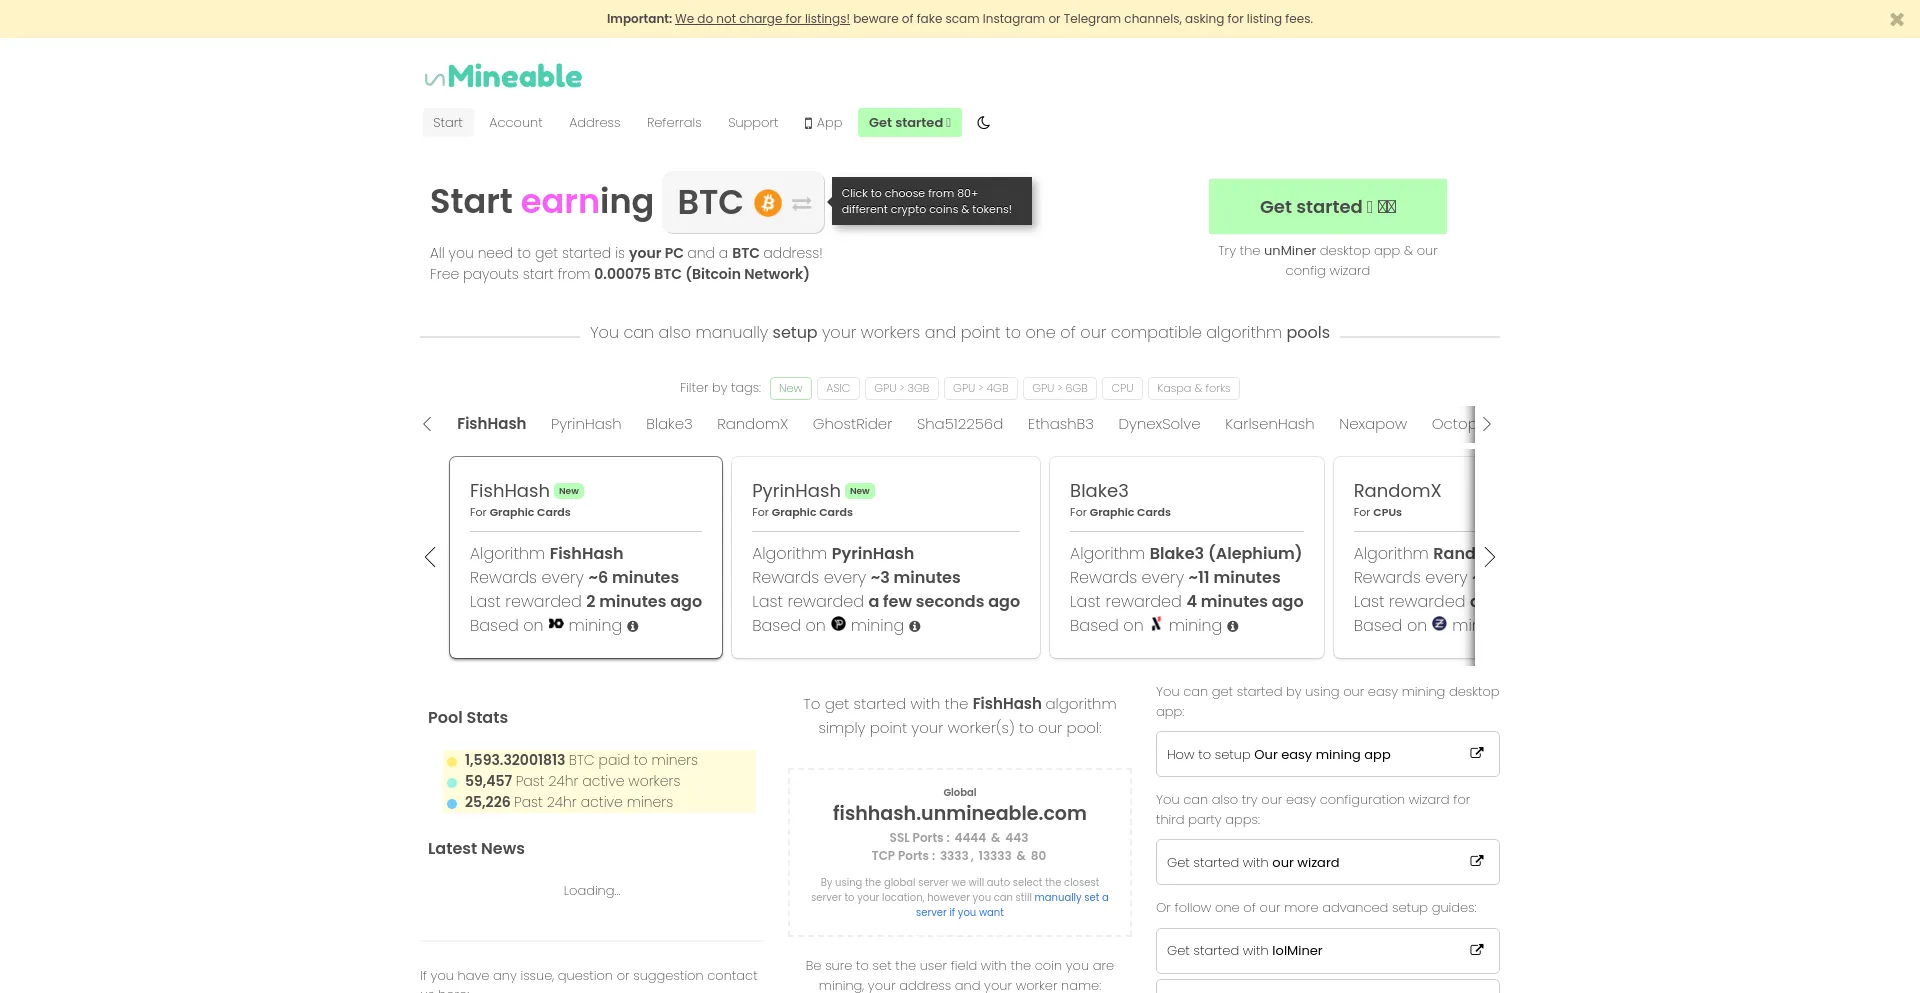This screenshot has width=1920, height=993.
Task: Toggle dark mode with moon icon
Action: 983,123
